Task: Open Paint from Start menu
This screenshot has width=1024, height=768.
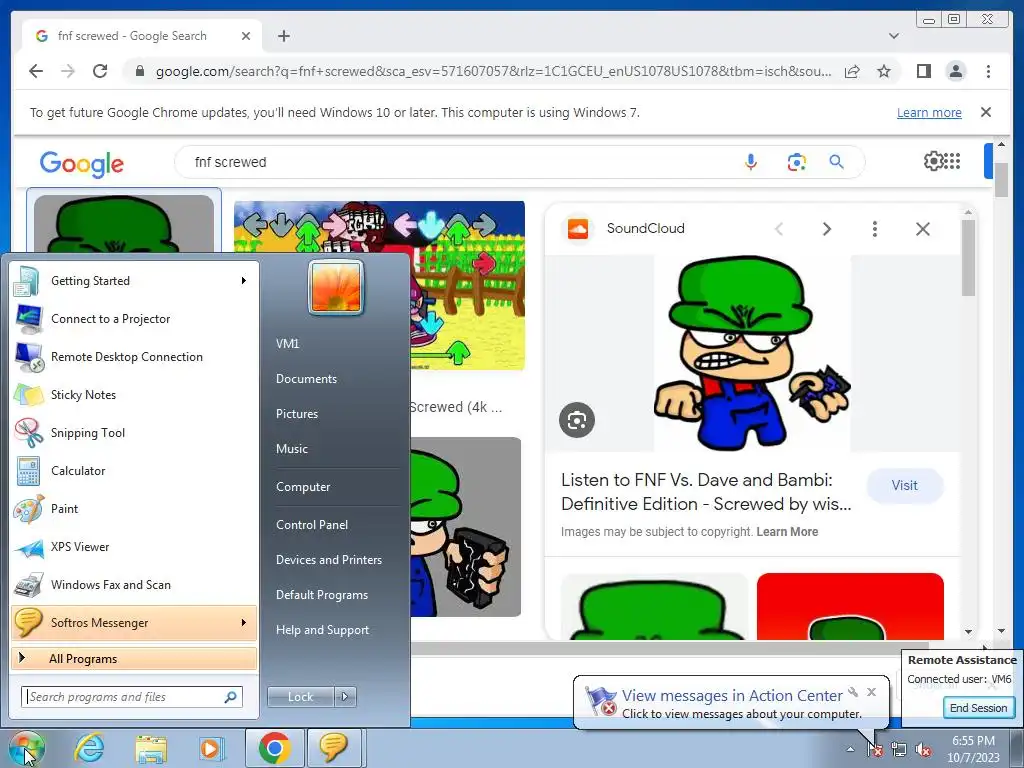Action: [x=134, y=509]
